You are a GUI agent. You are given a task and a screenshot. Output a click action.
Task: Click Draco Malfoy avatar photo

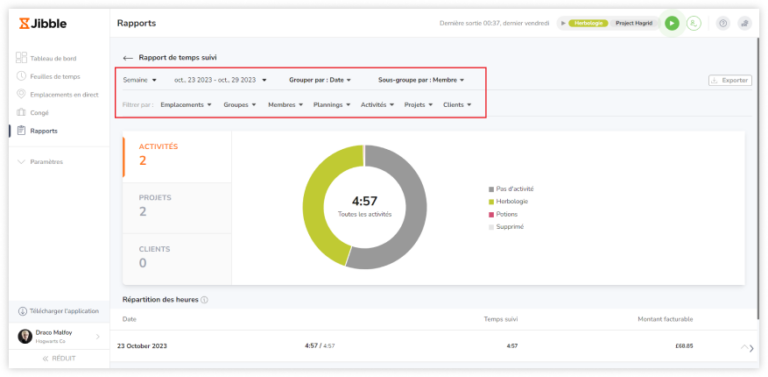coord(25,336)
